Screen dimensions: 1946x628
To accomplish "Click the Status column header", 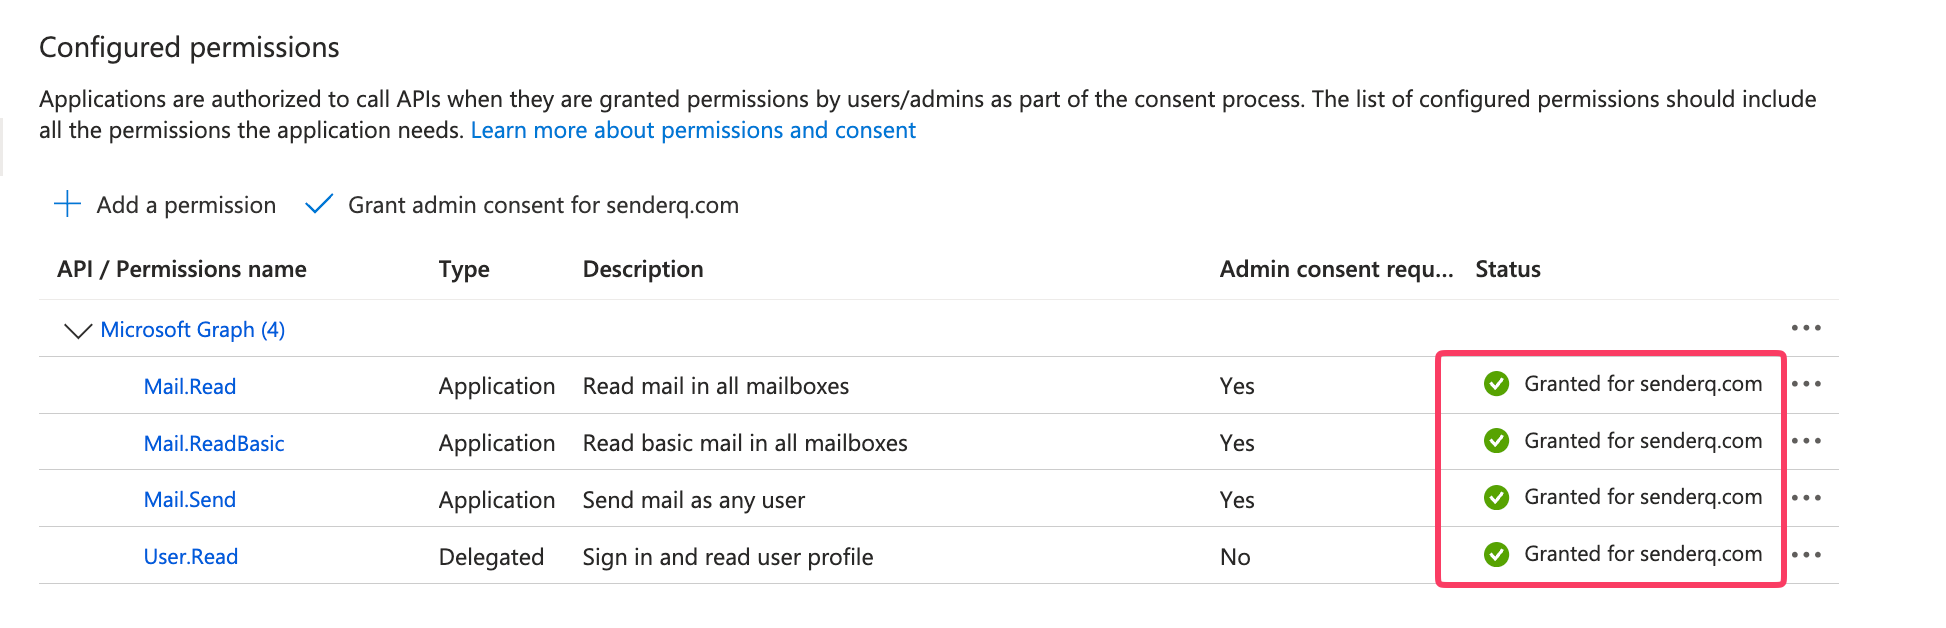I will [1508, 269].
